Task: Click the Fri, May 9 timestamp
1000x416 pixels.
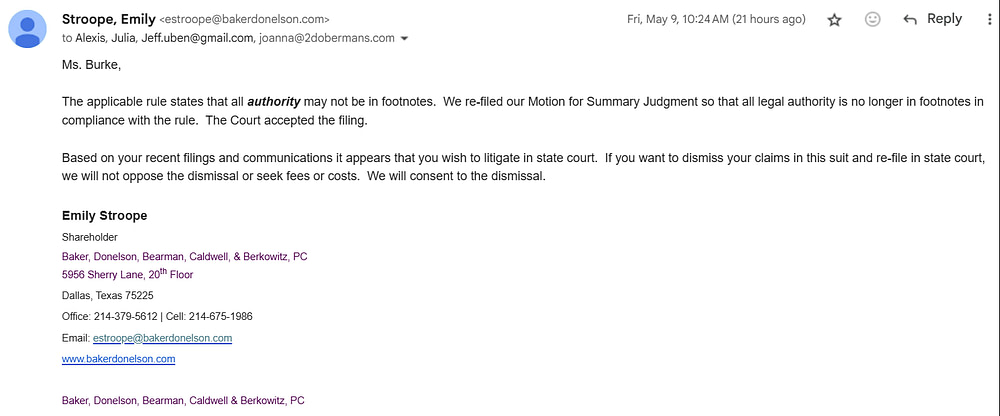Action: point(716,19)
